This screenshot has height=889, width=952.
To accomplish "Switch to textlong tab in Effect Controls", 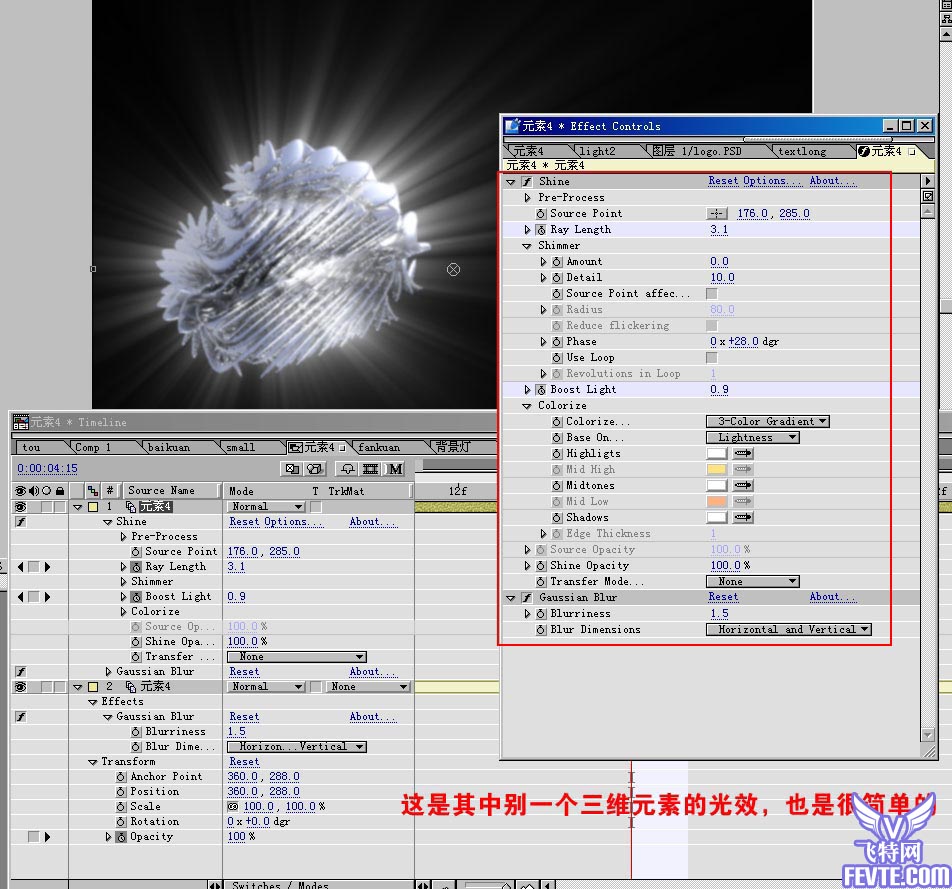I will pyautogui.click(x=802, y=151).
